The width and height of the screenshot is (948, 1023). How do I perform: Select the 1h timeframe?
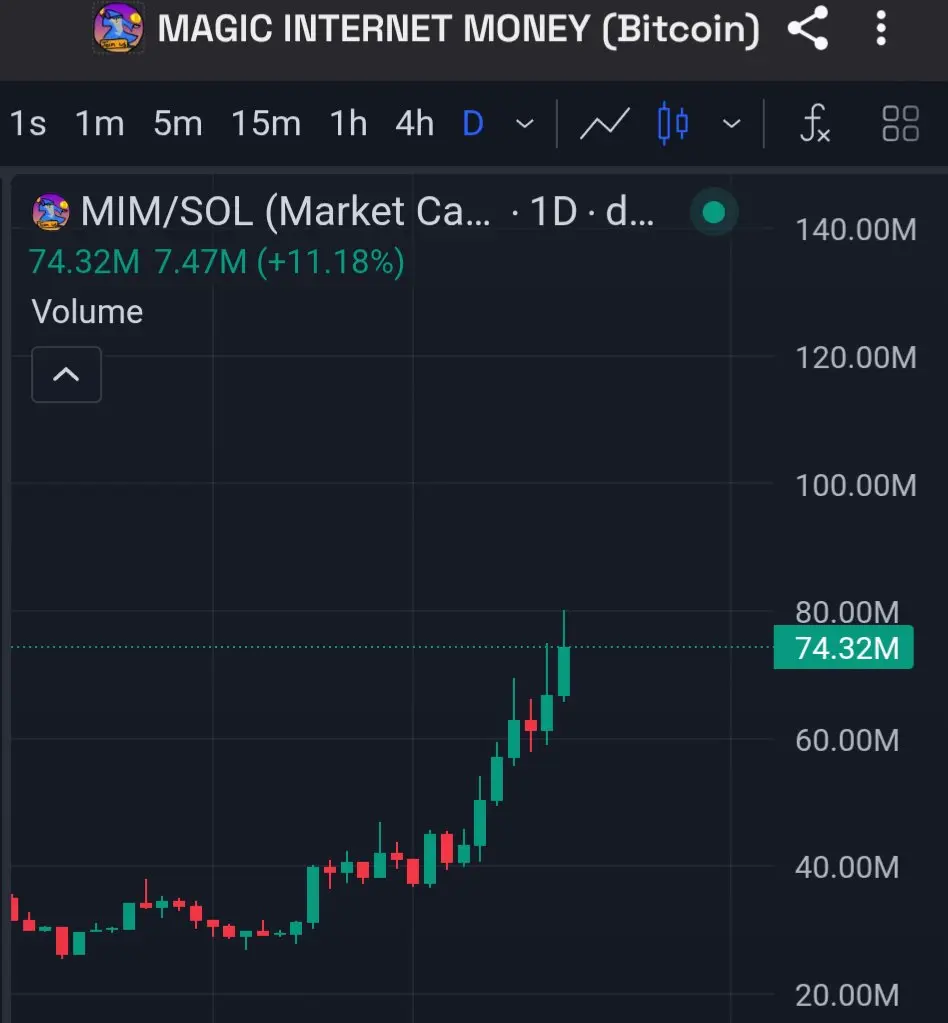(x=348, y=123)
